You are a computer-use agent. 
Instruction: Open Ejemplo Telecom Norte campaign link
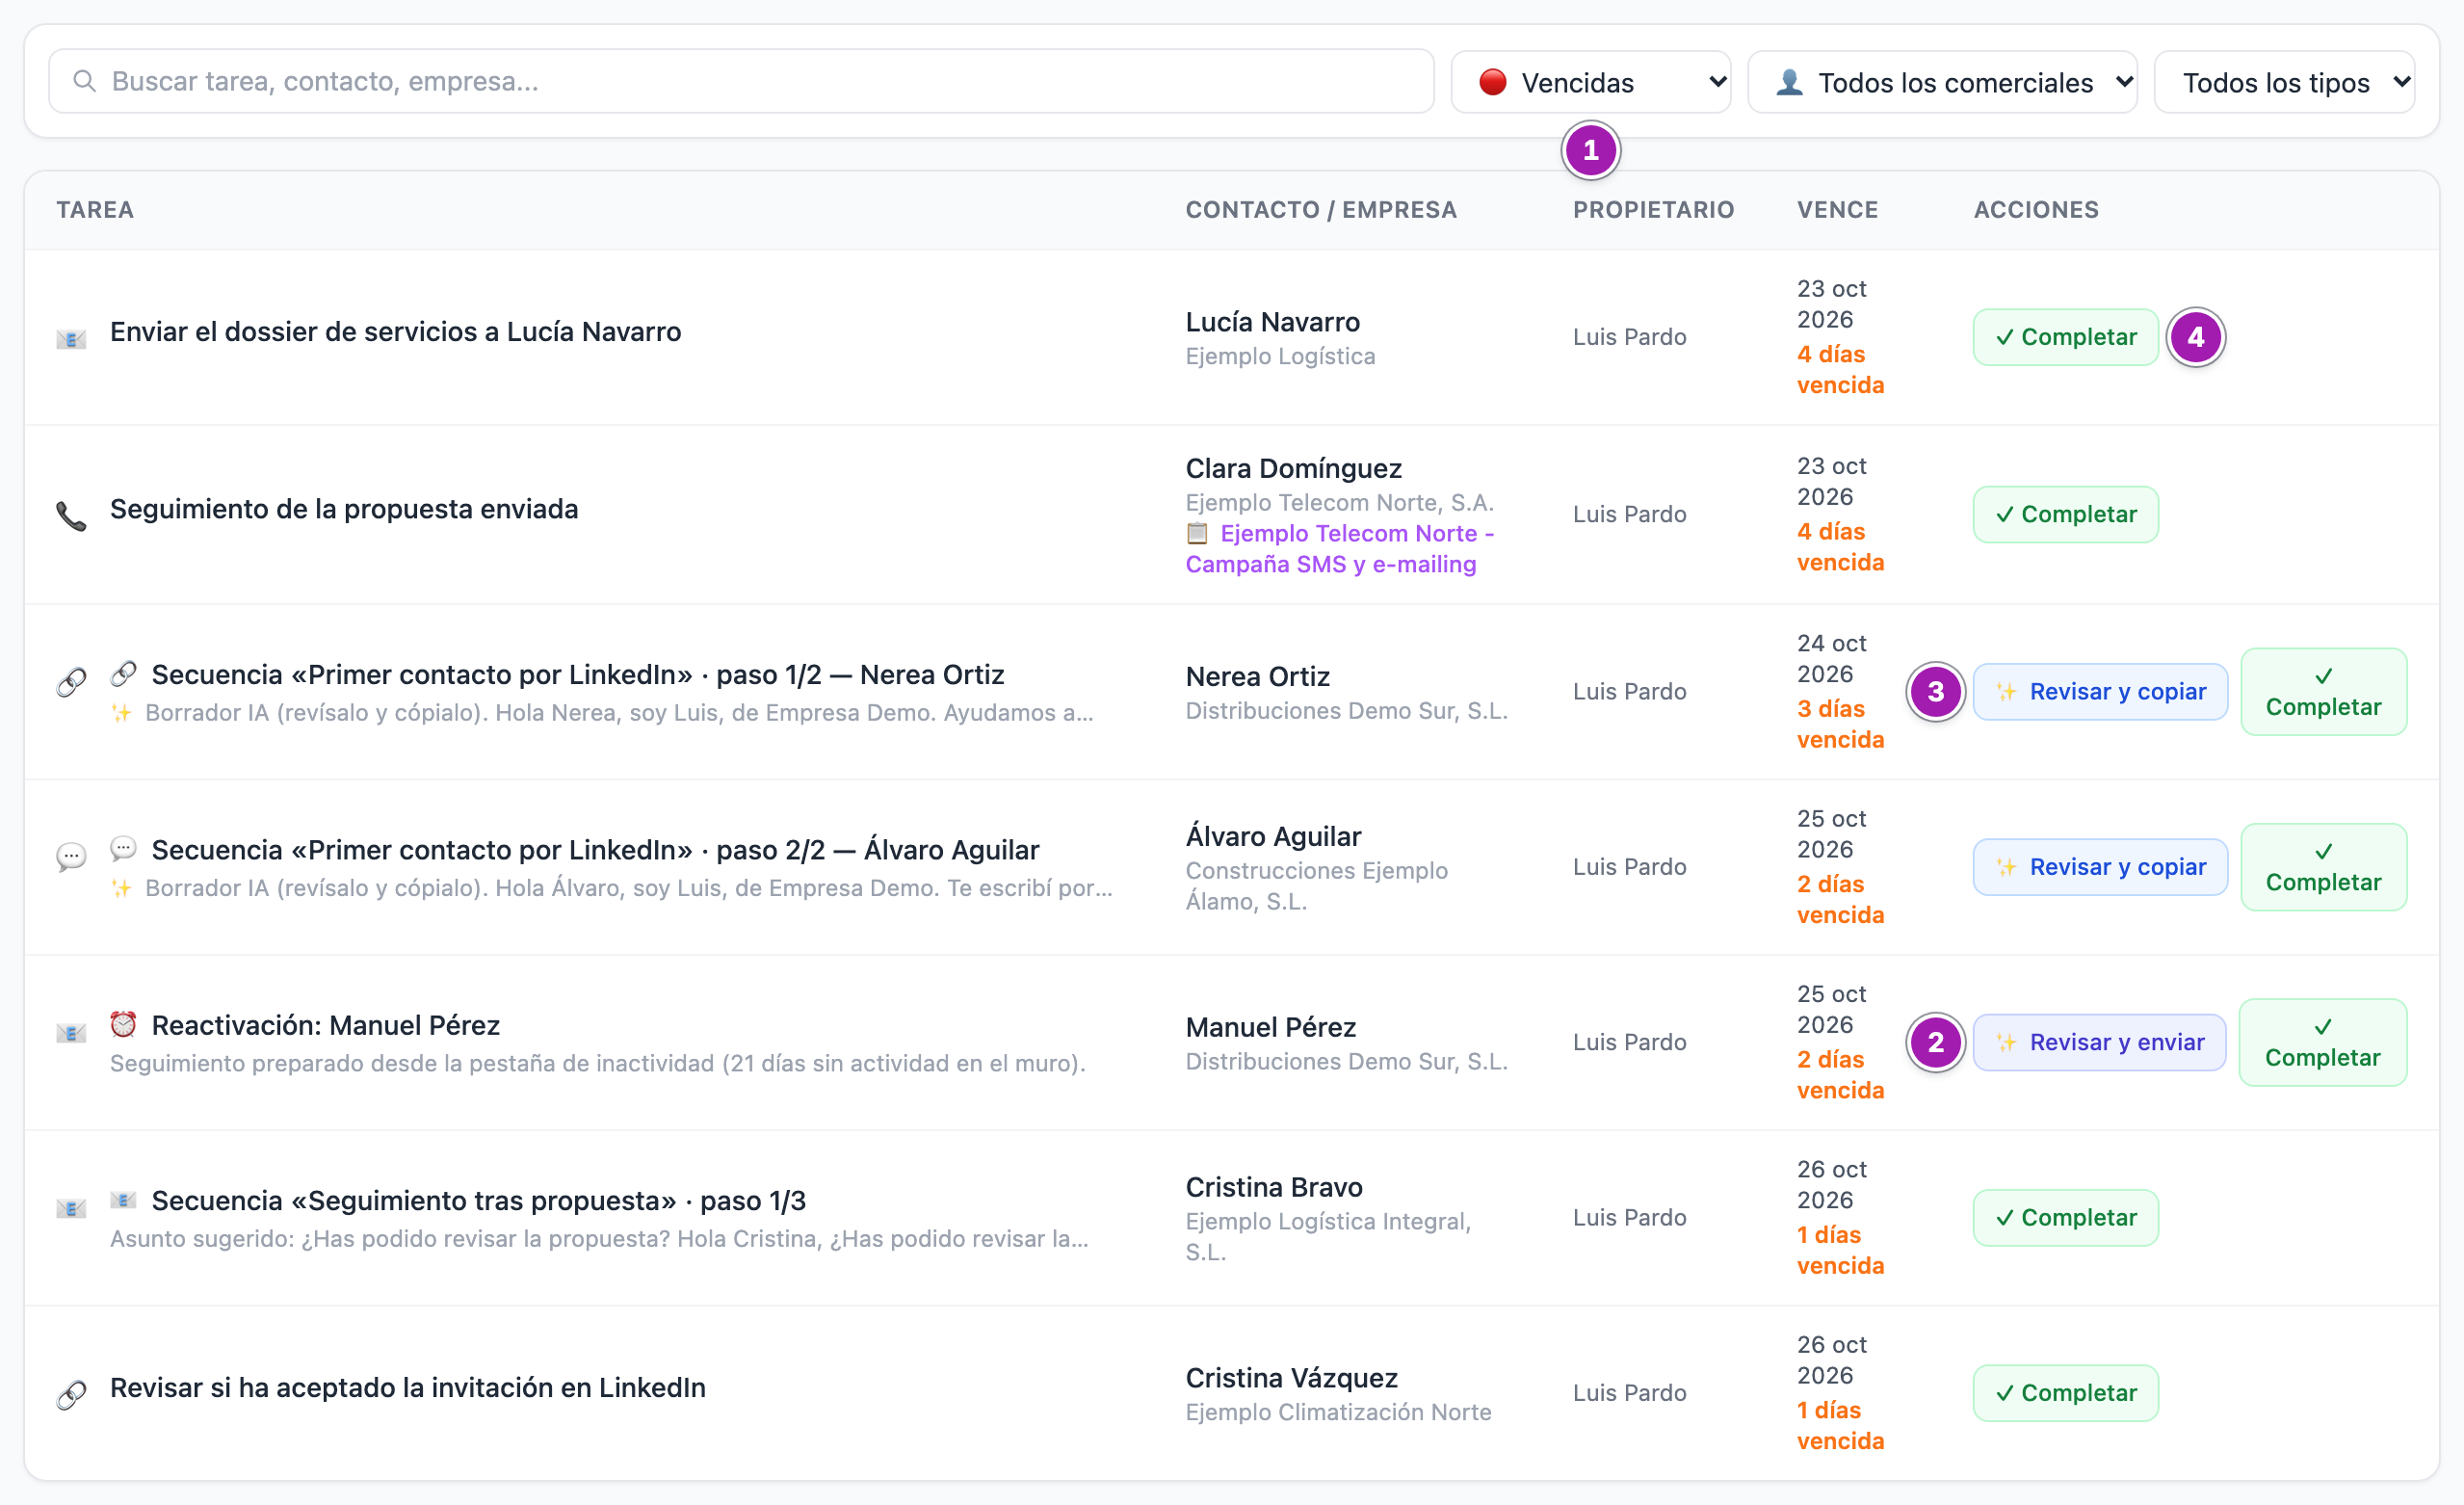coord(1340,549)
